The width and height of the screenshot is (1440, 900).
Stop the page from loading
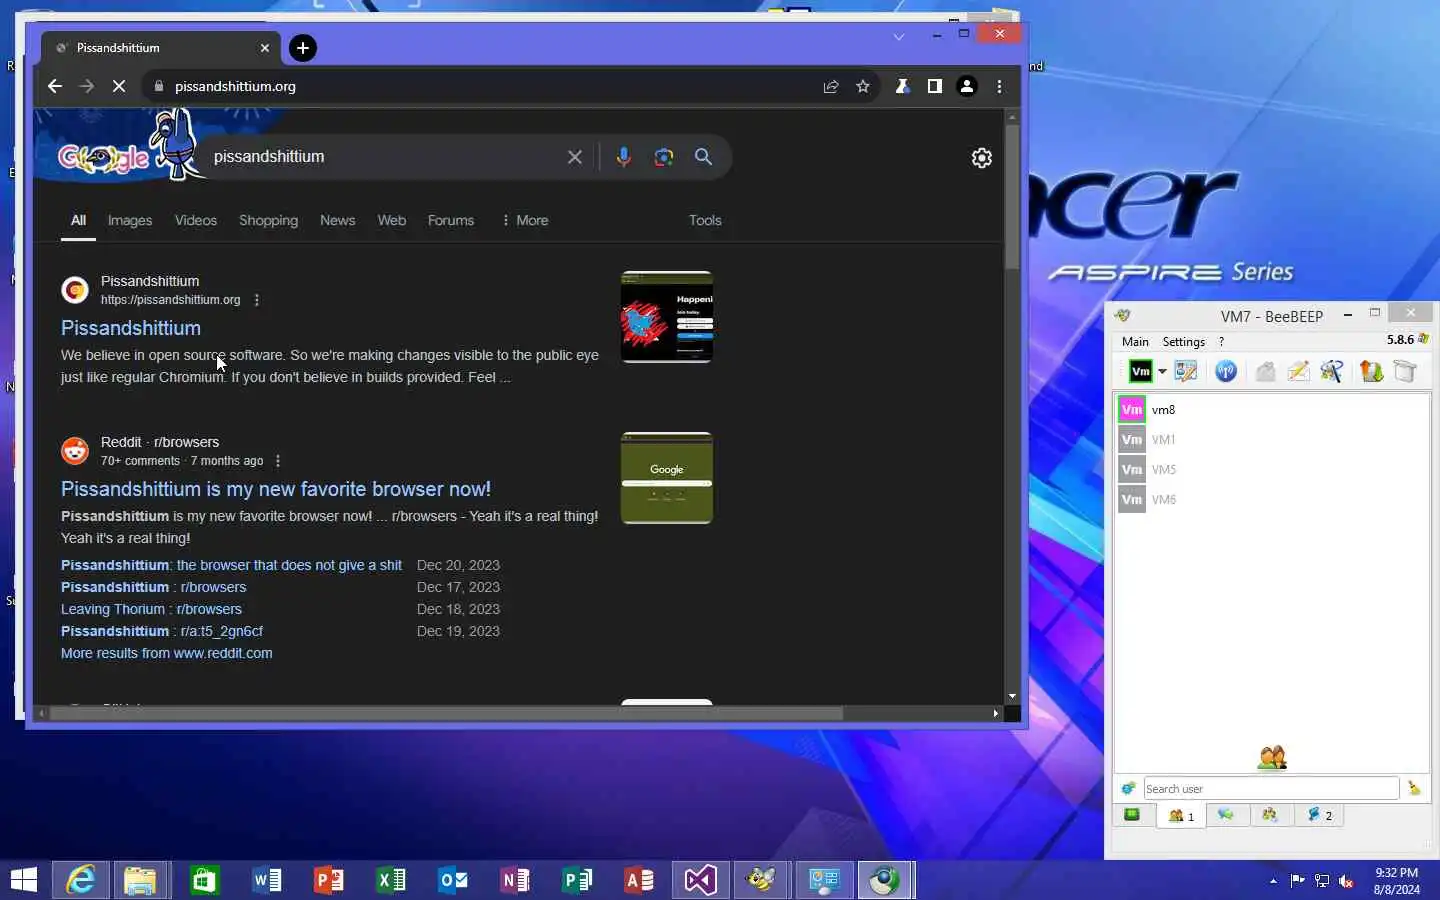click(119, 86)
